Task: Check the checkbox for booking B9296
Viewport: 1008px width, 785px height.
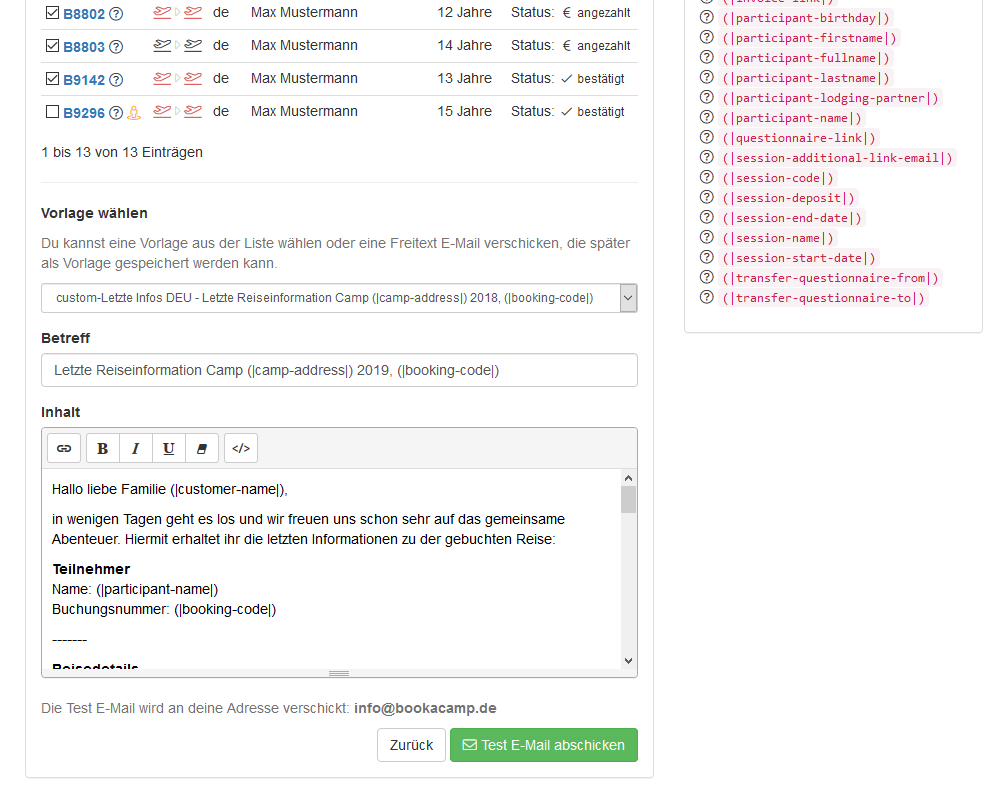Action: click(x=53, y=112)
